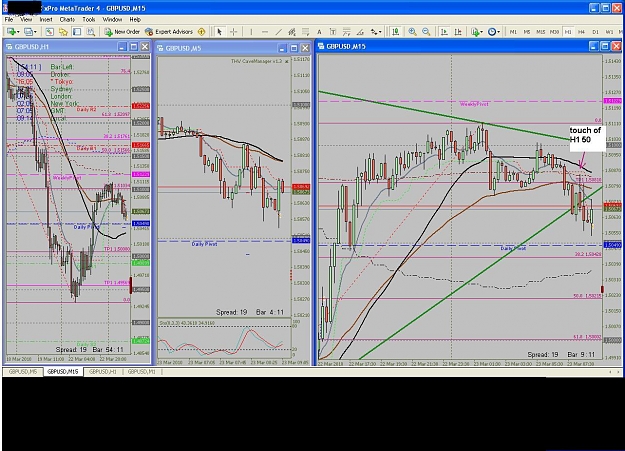Click the WeeklyPivot label in M15 chart
Screen dimensions: 625x451
(x=474, y=104)
